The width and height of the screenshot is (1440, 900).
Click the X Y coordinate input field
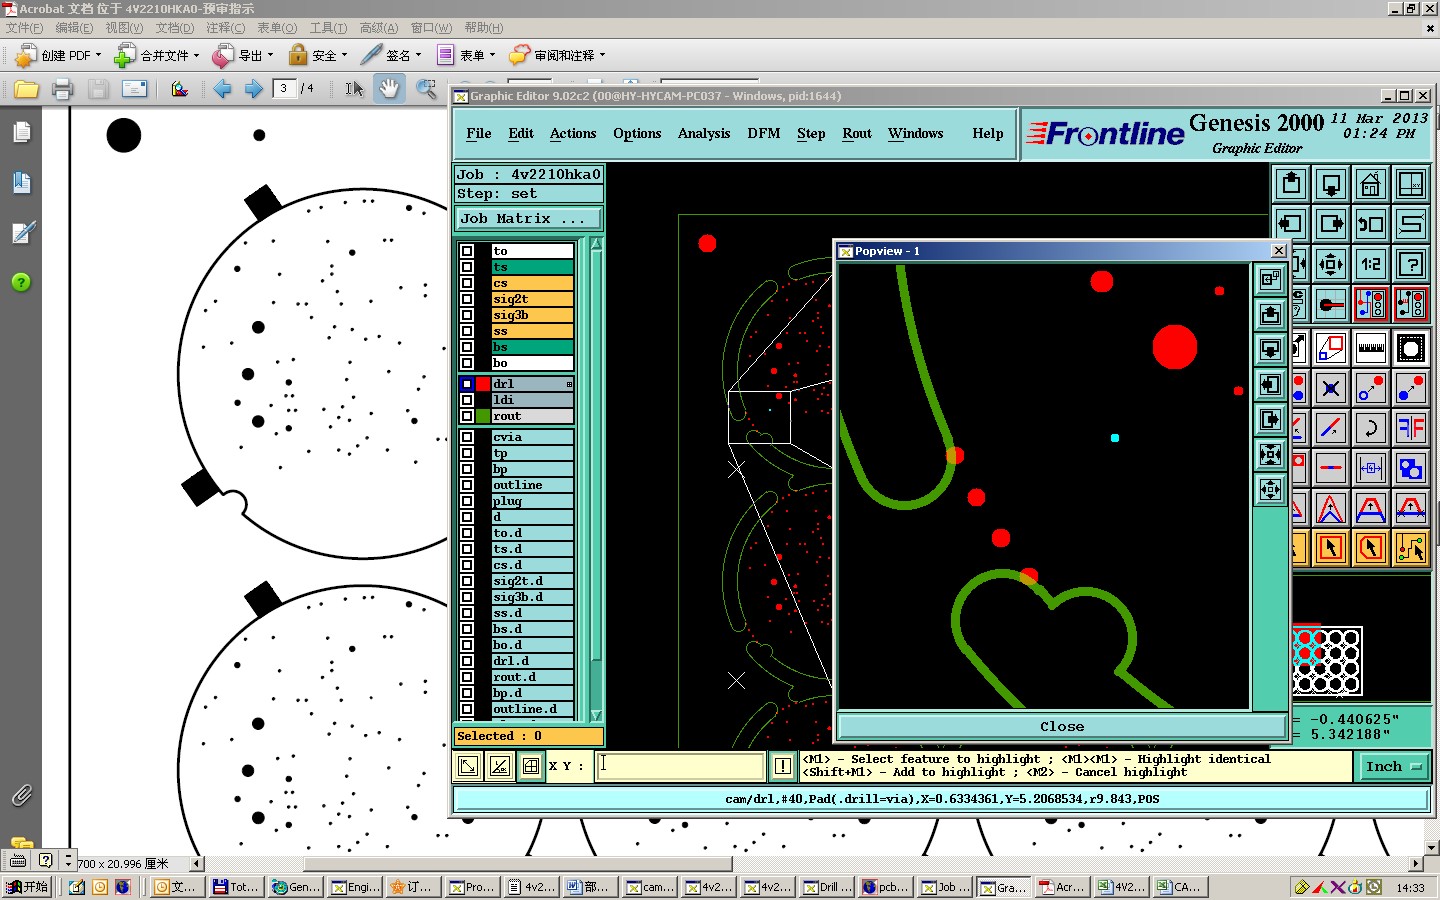681,766
